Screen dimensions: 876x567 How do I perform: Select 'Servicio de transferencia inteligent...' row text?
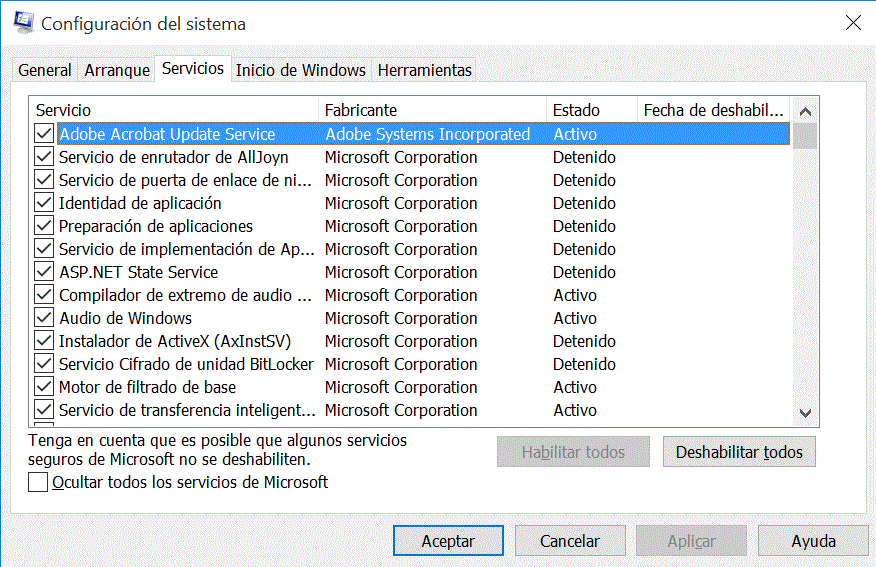click(x=187, y=410)
